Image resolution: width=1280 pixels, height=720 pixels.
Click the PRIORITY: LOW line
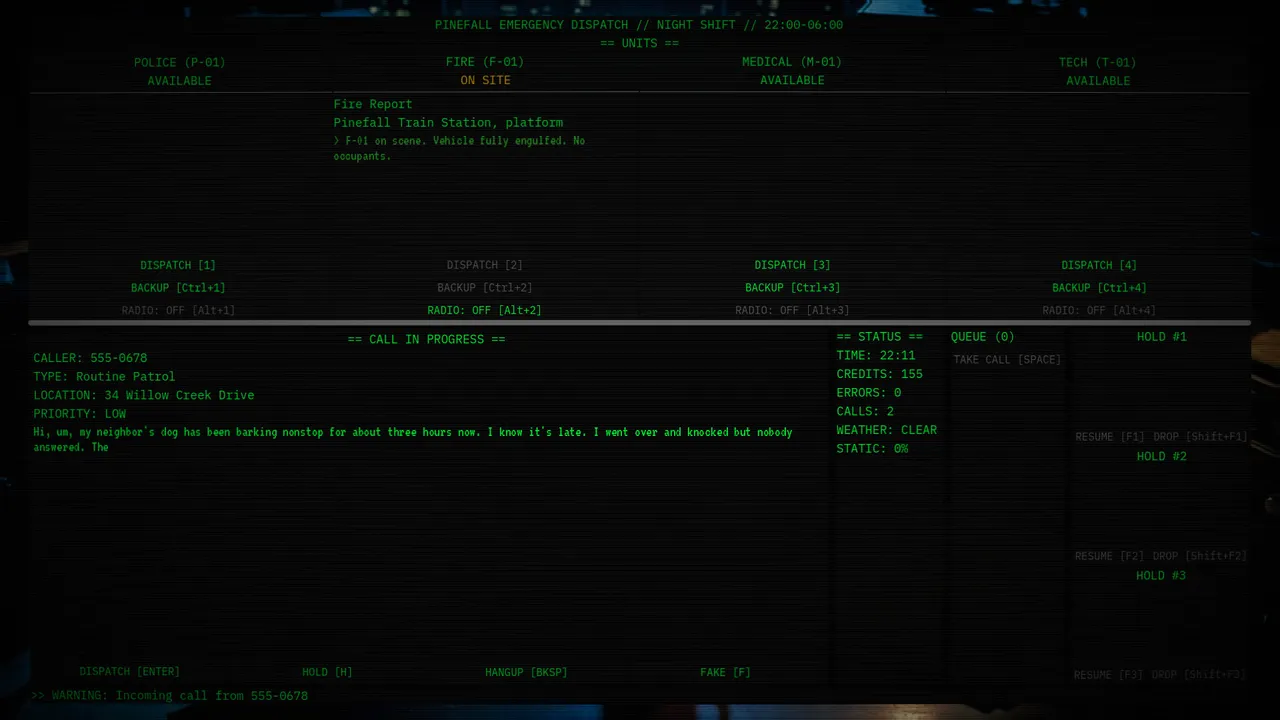point(80,414)
